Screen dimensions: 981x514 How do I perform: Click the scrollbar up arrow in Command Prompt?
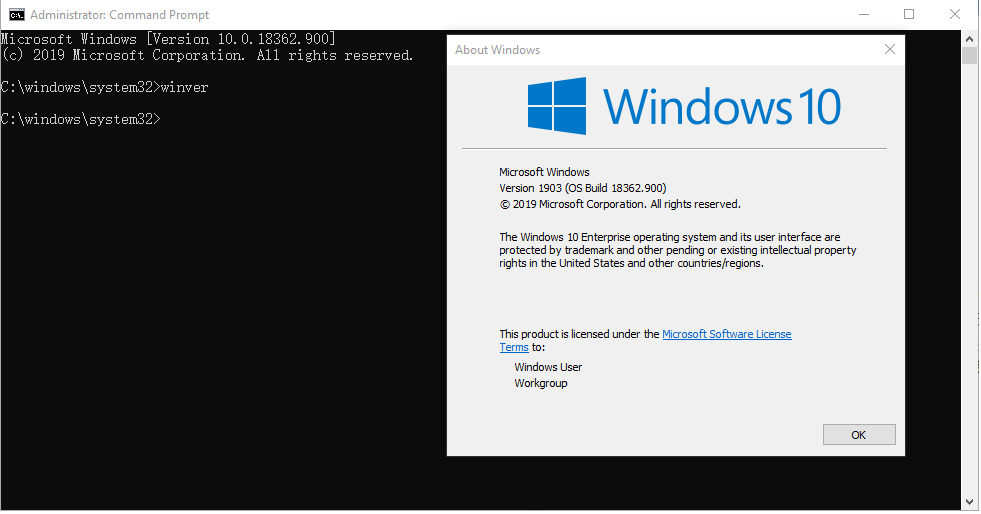click(x=970, y=38)
